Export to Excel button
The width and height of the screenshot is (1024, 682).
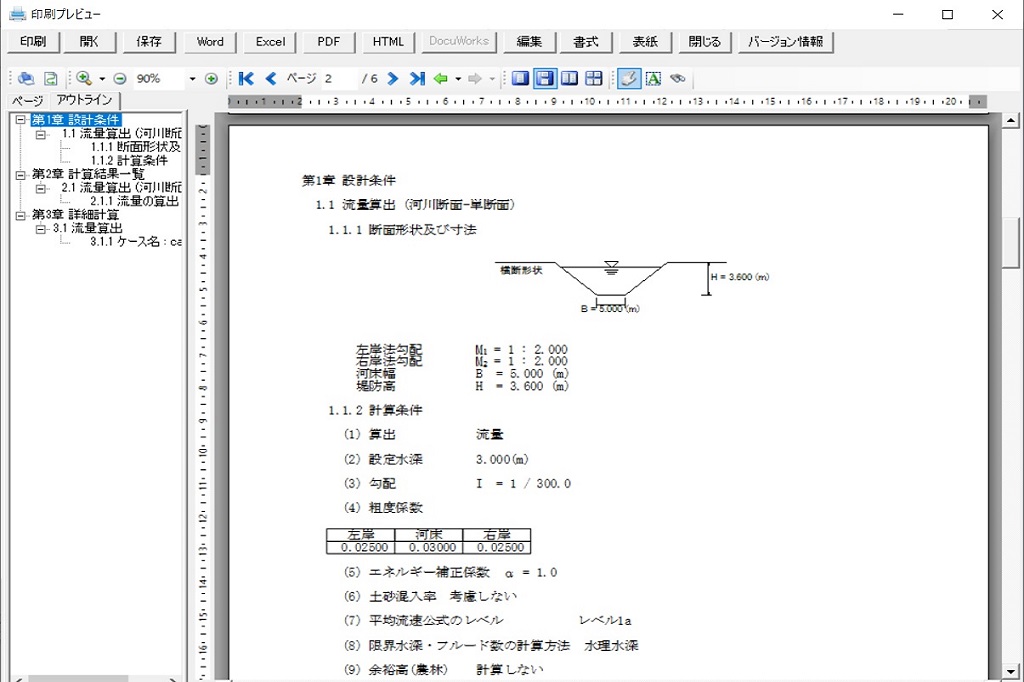click(x=270, y=42)
